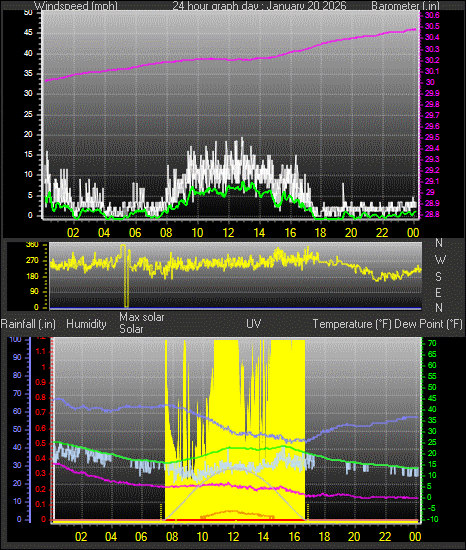Select hour 20 on the windspeed chart time axis
Screen dimensions: 466x550
351,232
